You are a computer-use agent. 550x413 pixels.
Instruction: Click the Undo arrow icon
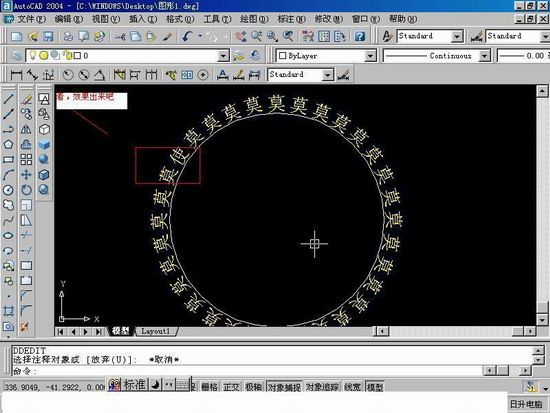[187, 36]
